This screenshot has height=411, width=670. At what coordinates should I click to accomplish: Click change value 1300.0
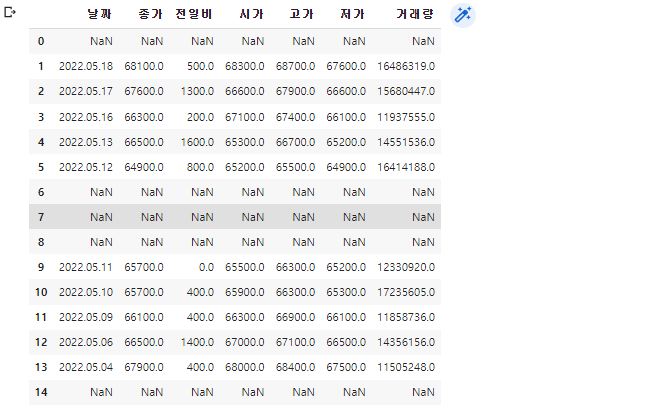pos(197,91)
